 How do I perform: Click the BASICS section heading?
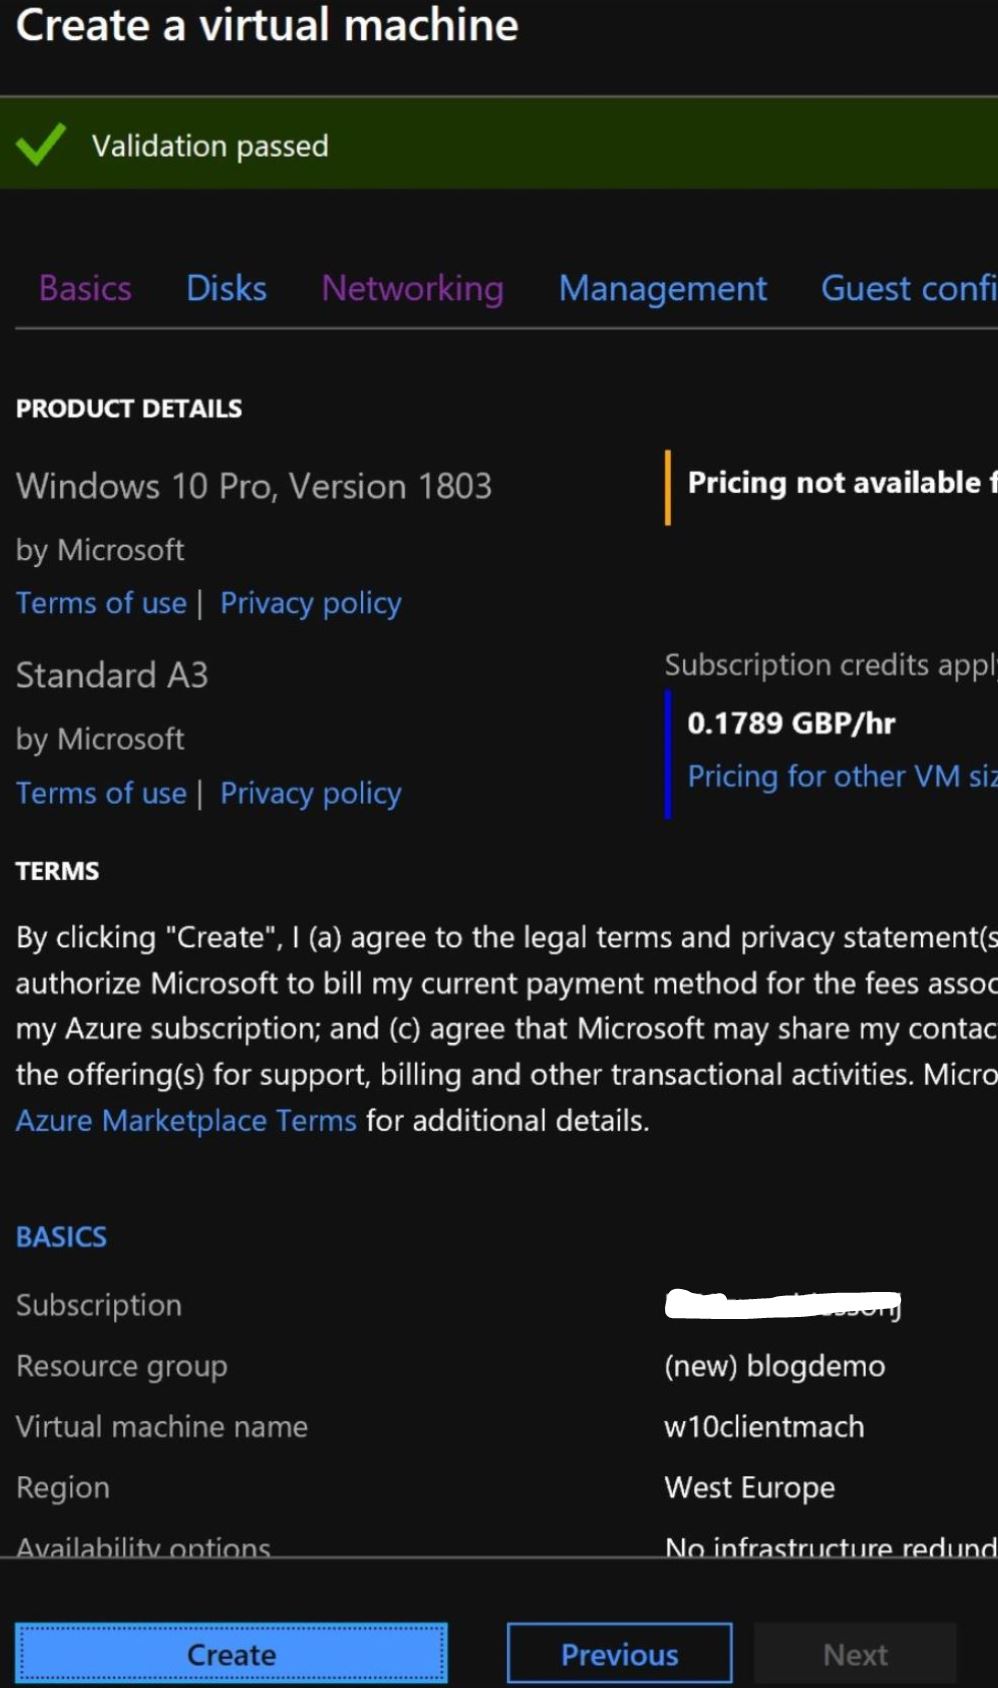pyautogui.click(x=61, y=1237)
